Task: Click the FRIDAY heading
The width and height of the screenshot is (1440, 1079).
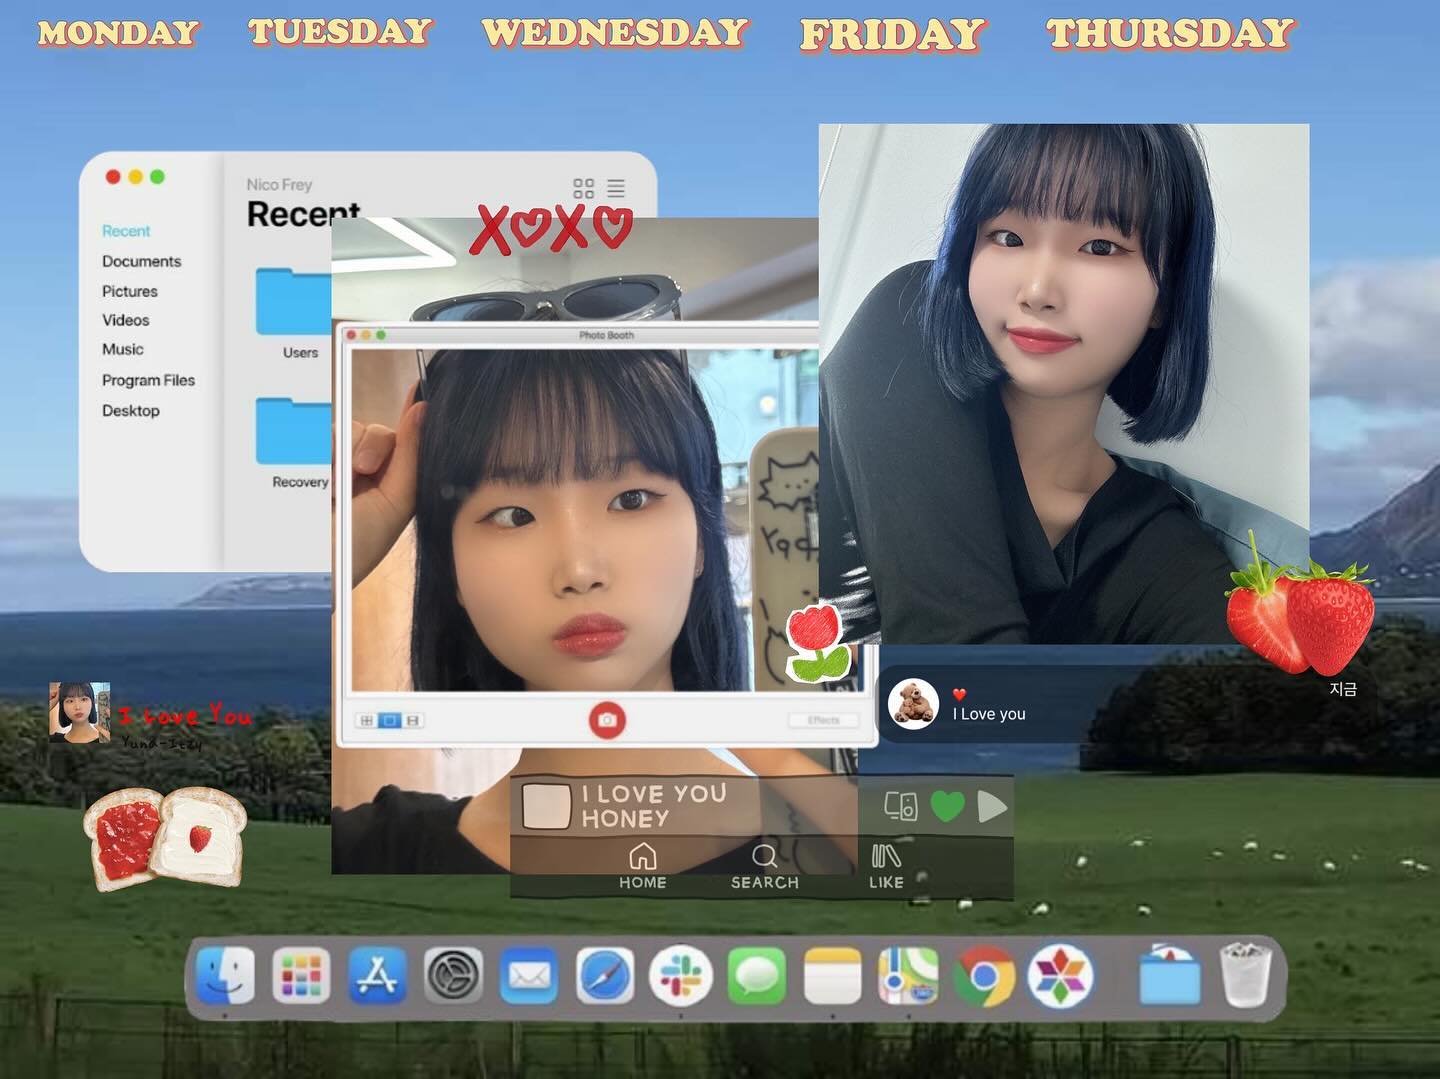Action: coord(892,35)
